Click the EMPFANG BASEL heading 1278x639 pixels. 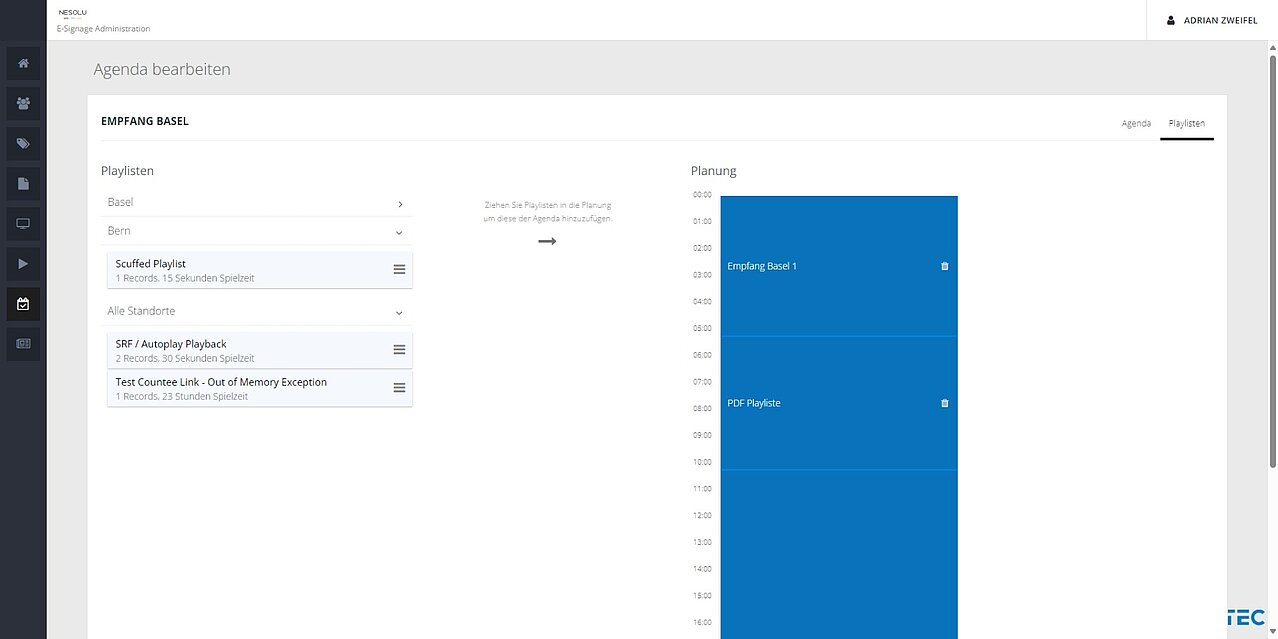coord(145,121)
